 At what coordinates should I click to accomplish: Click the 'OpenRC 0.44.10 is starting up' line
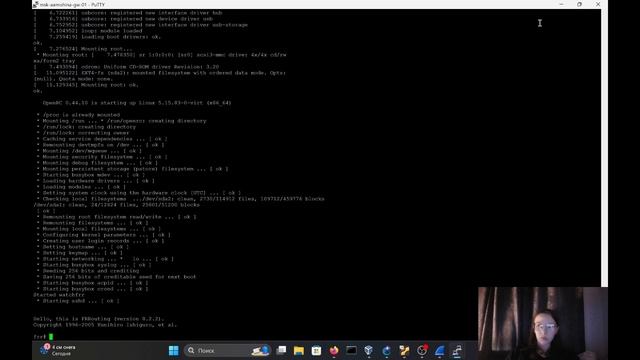pyautogui.click(x=137, y=103)
